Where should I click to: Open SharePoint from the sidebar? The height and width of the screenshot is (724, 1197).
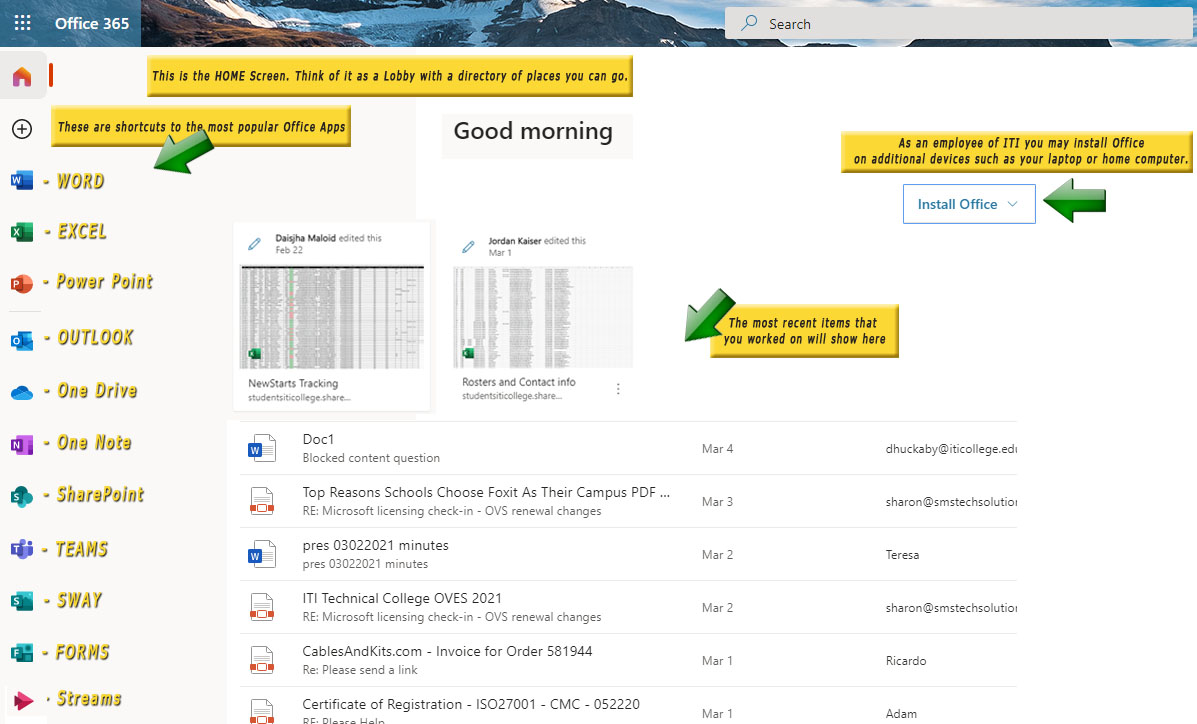pyautogui.click(x=22, y=496)
